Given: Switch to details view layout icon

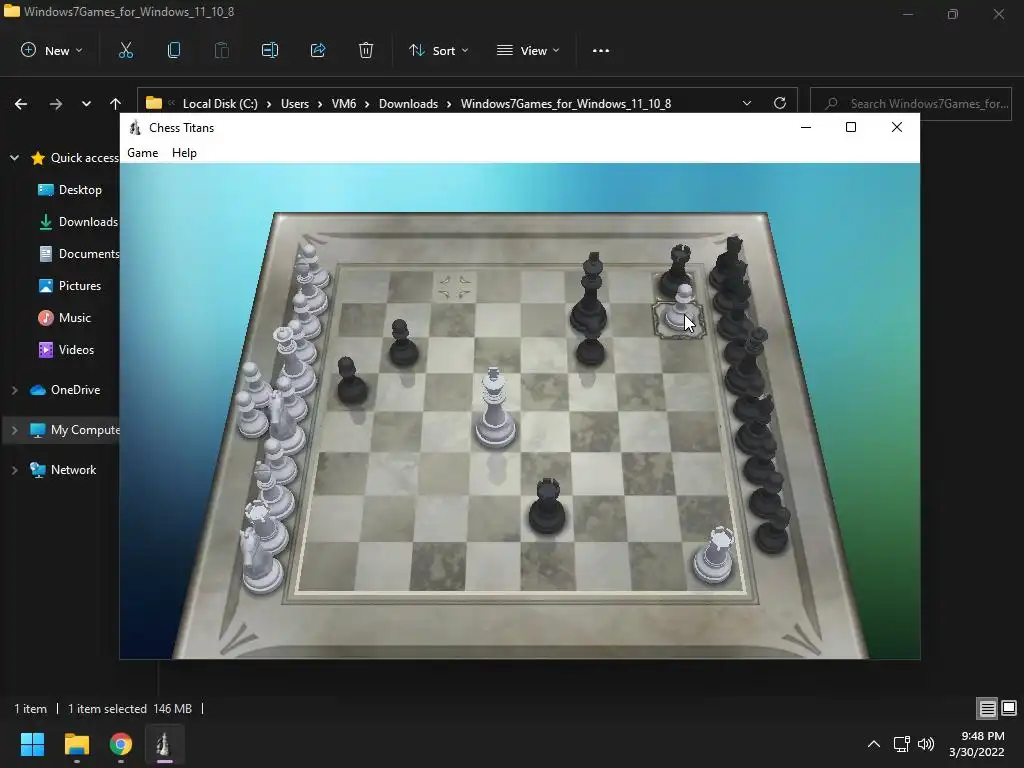Looking at the screenshot, I should pos(987,709).
